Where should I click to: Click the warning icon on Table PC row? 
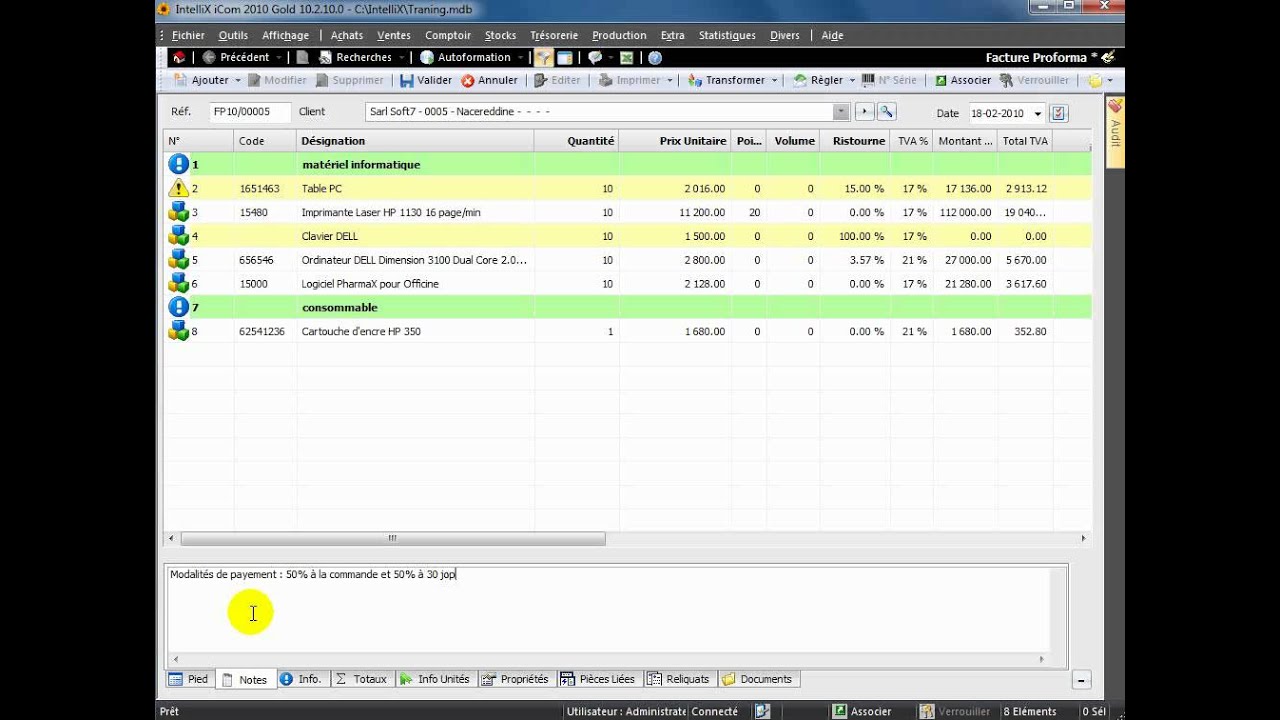click(x=178, y=188)
